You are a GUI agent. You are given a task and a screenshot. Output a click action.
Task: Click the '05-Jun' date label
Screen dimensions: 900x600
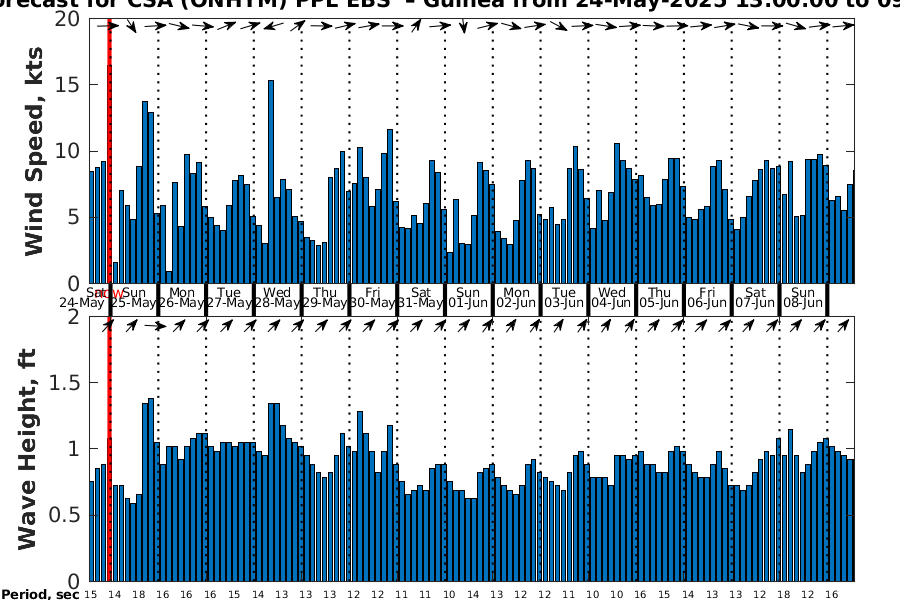659,303
